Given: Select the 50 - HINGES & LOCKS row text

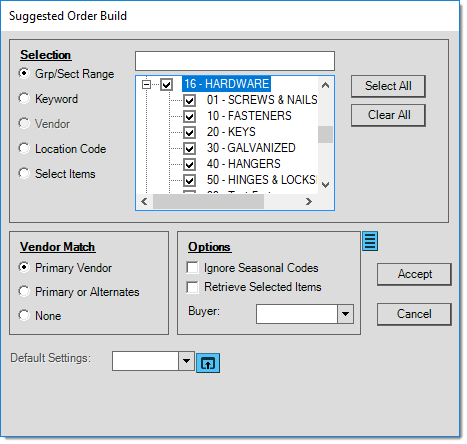Looking at the screenshot, I should coord(261,180).
